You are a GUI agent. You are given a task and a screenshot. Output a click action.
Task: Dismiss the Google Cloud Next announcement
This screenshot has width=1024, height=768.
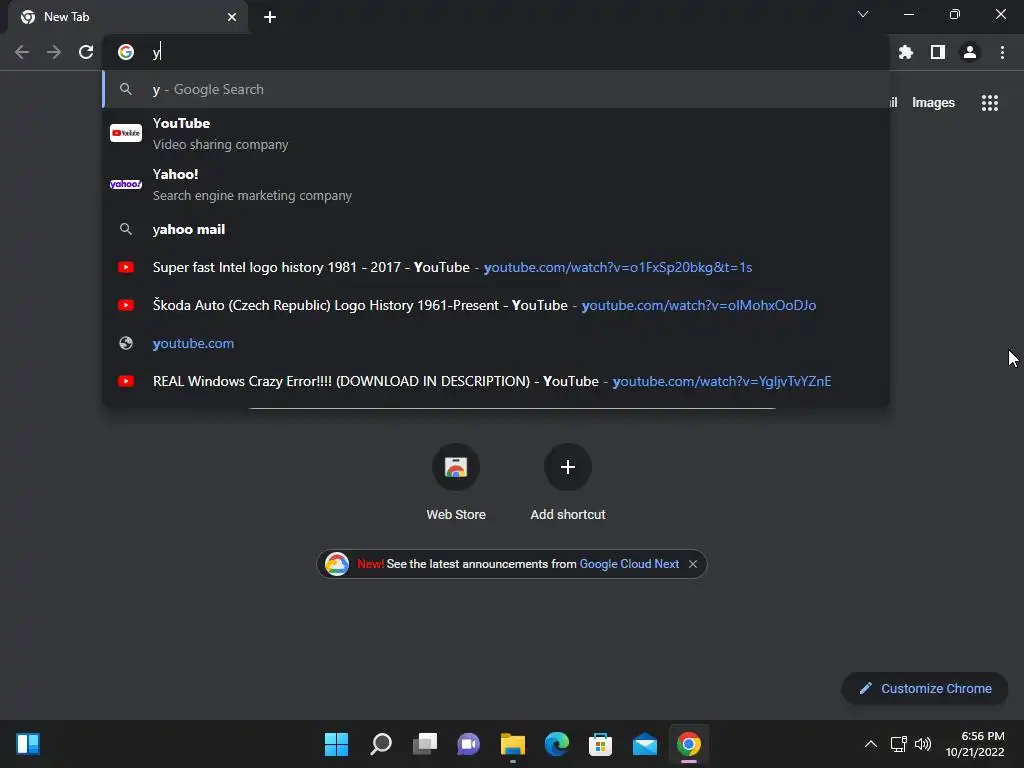pyautogui.click(x=693, y=564)
